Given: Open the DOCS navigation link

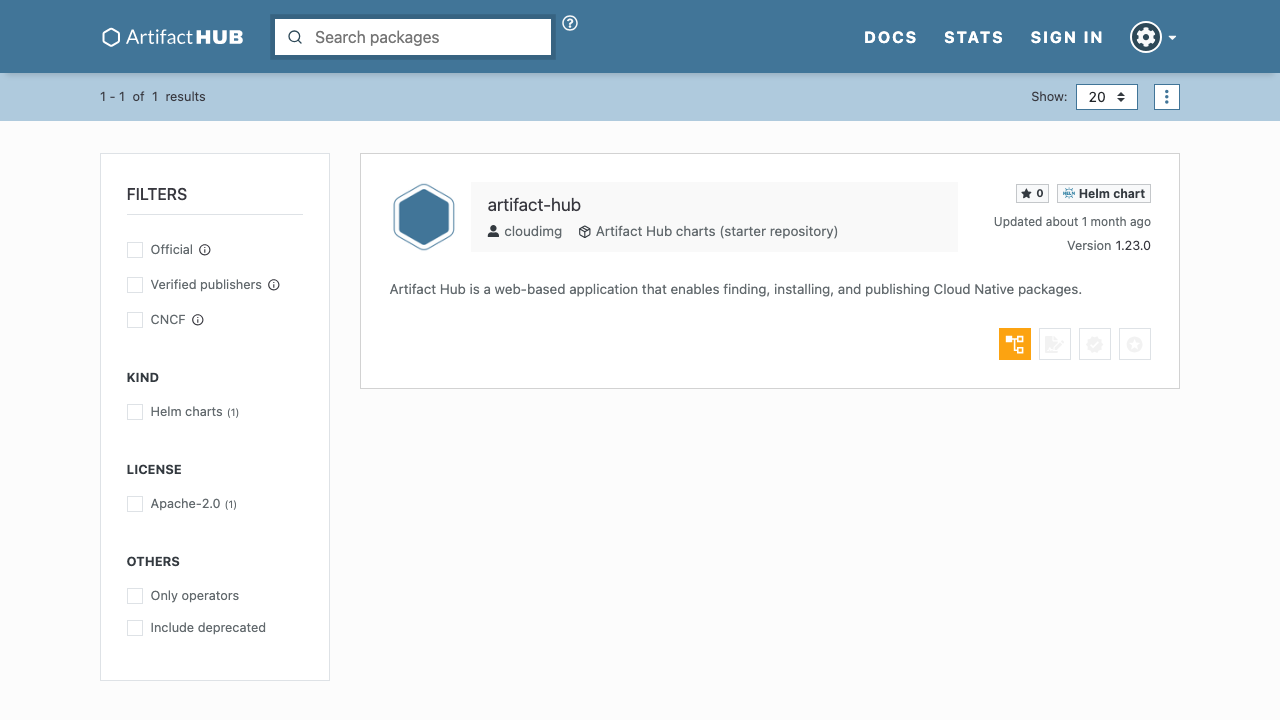Looking at the screenshot, I should pyautogui.click(x=891, y=37).
